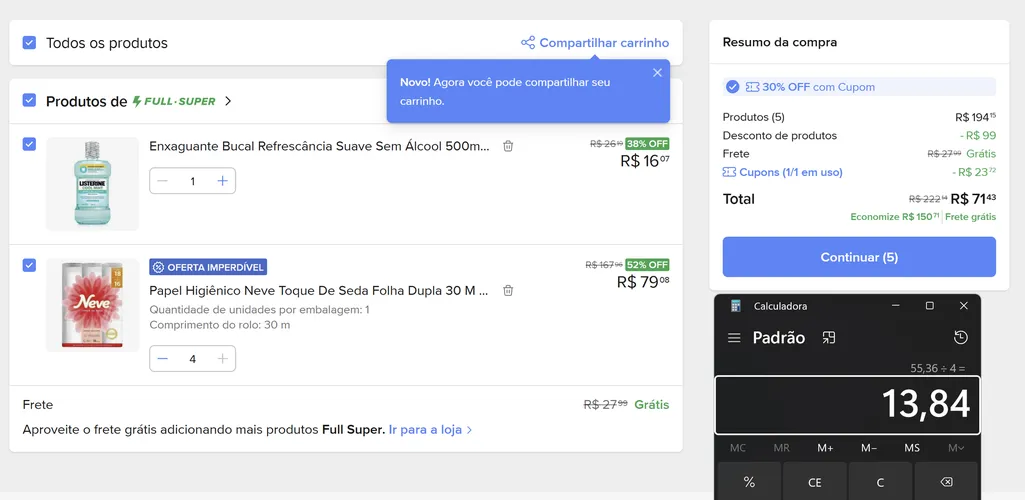
Task: Click the '38% OFF' discount badge
Action: pyautogui.click(x=647, y=144)
